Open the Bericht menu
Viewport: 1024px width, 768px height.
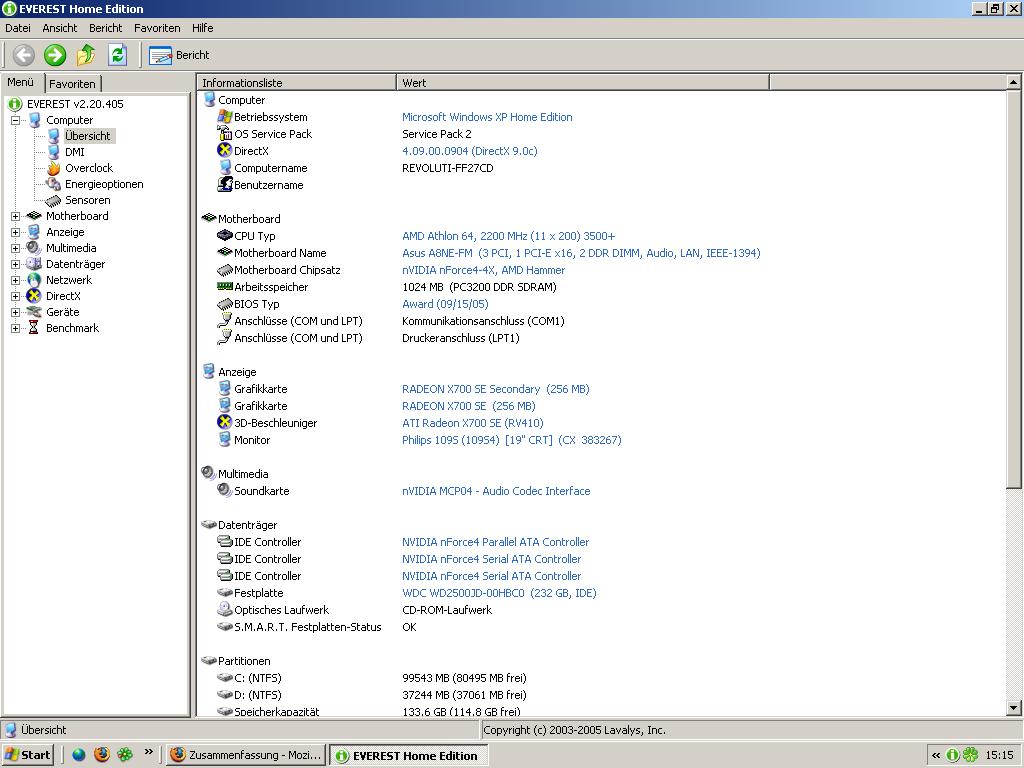coord(106,28)
